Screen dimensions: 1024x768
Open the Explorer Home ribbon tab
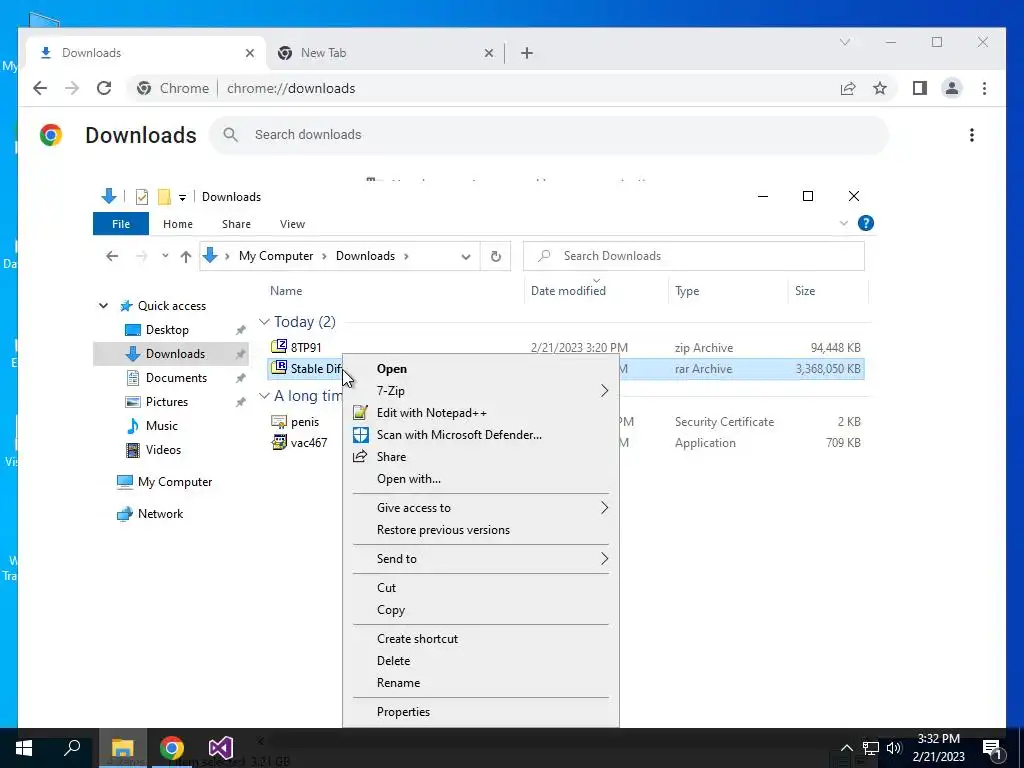(178, 224)
